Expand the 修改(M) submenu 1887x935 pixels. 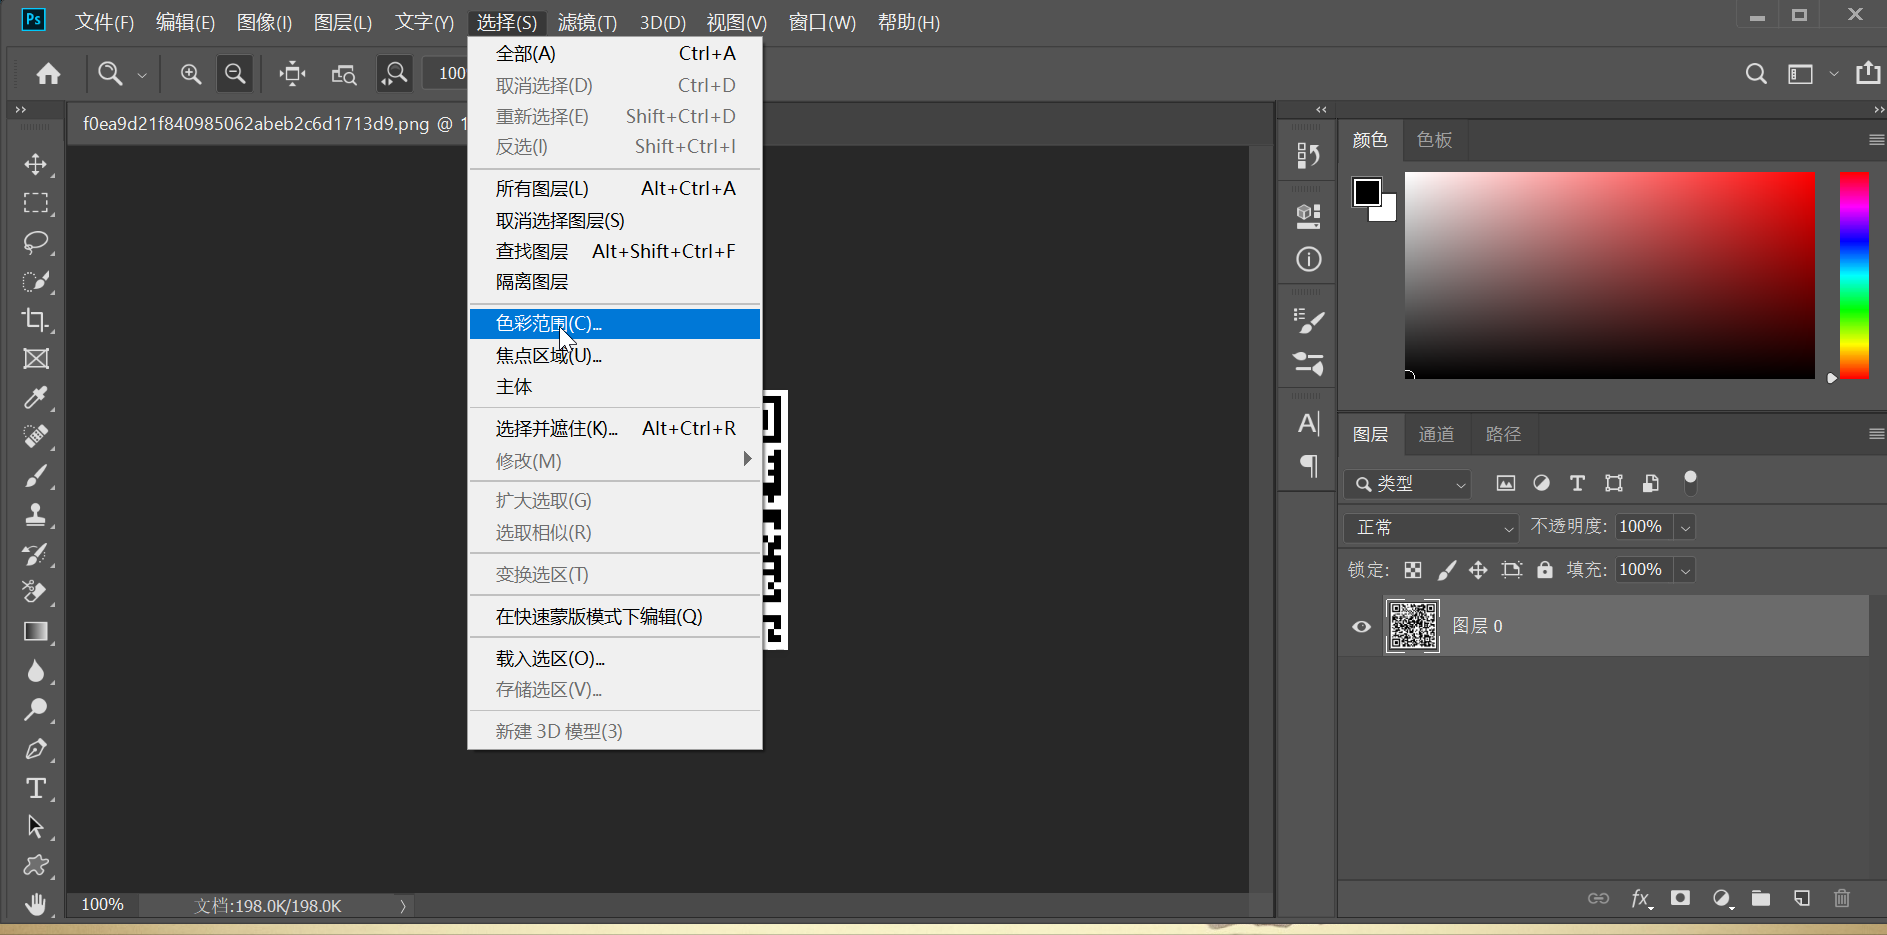click(x=615, y=461)
